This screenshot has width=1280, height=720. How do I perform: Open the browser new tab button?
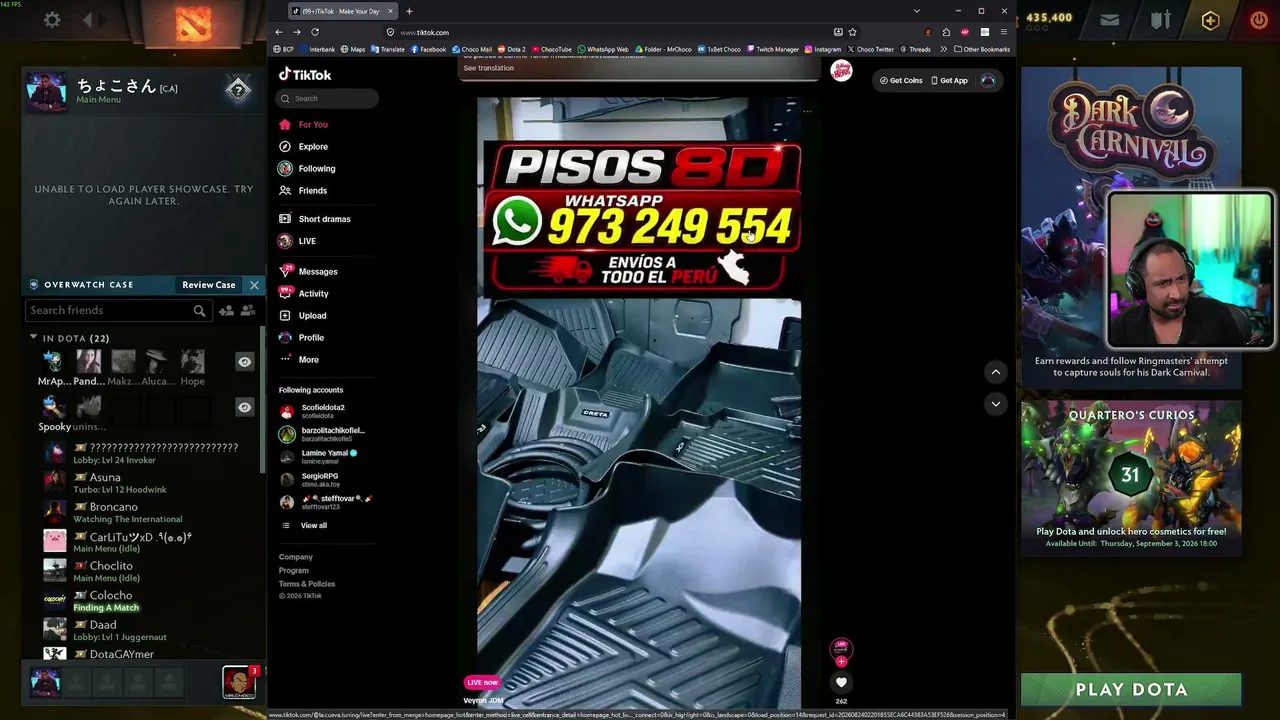pyautogui.click(x=409, y=11)
